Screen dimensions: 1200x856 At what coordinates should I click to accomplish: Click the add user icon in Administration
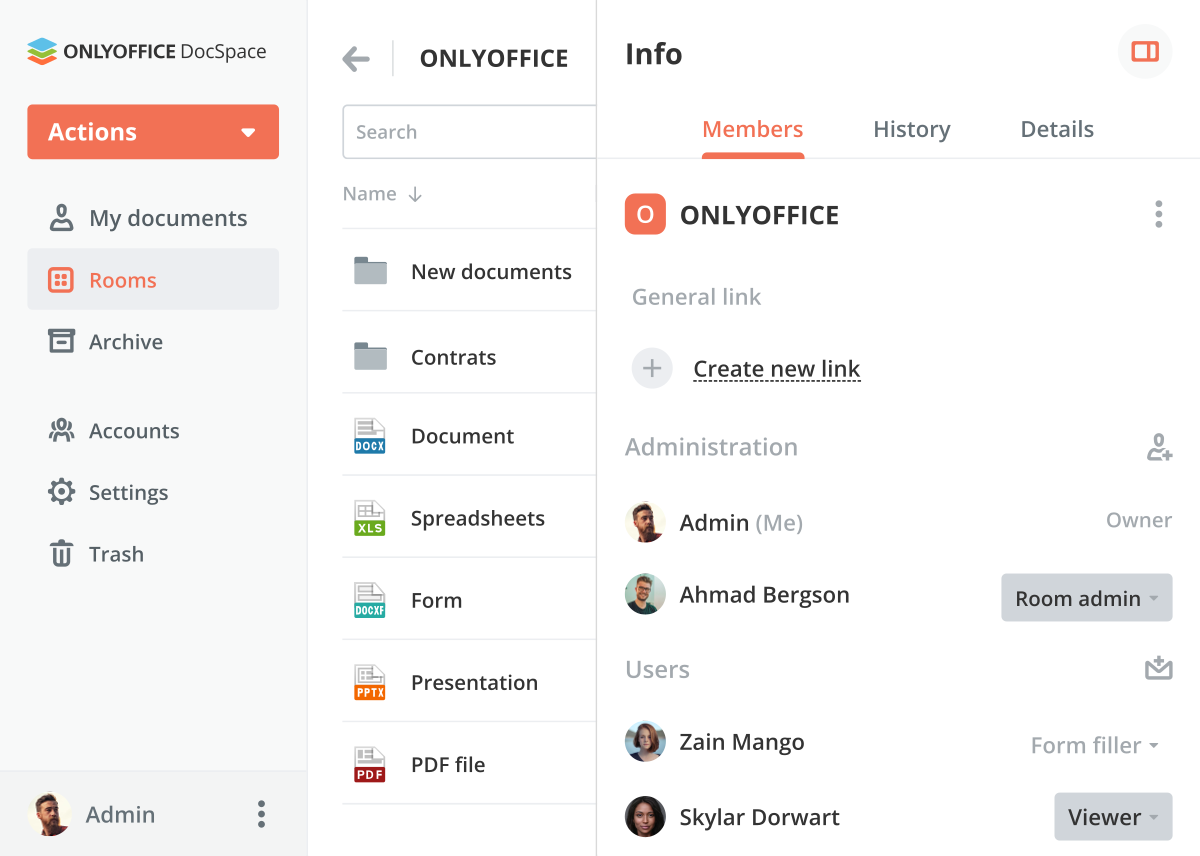[x=1158, y=447]
